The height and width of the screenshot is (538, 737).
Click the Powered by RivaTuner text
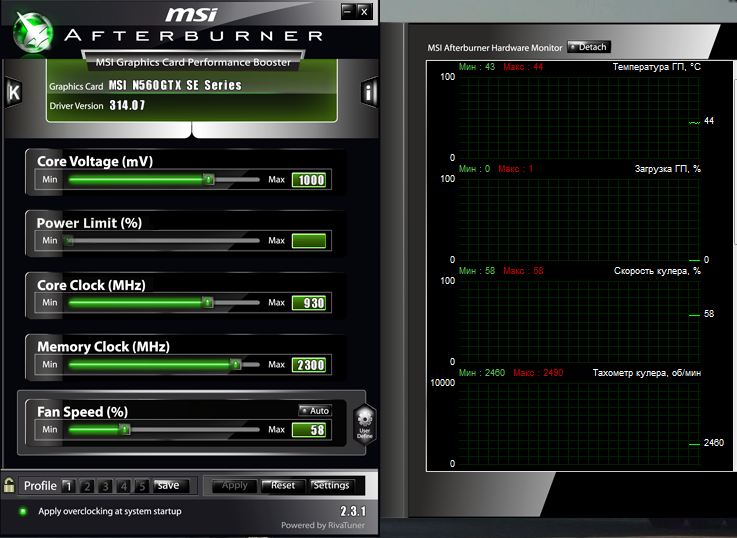[322, 525]
